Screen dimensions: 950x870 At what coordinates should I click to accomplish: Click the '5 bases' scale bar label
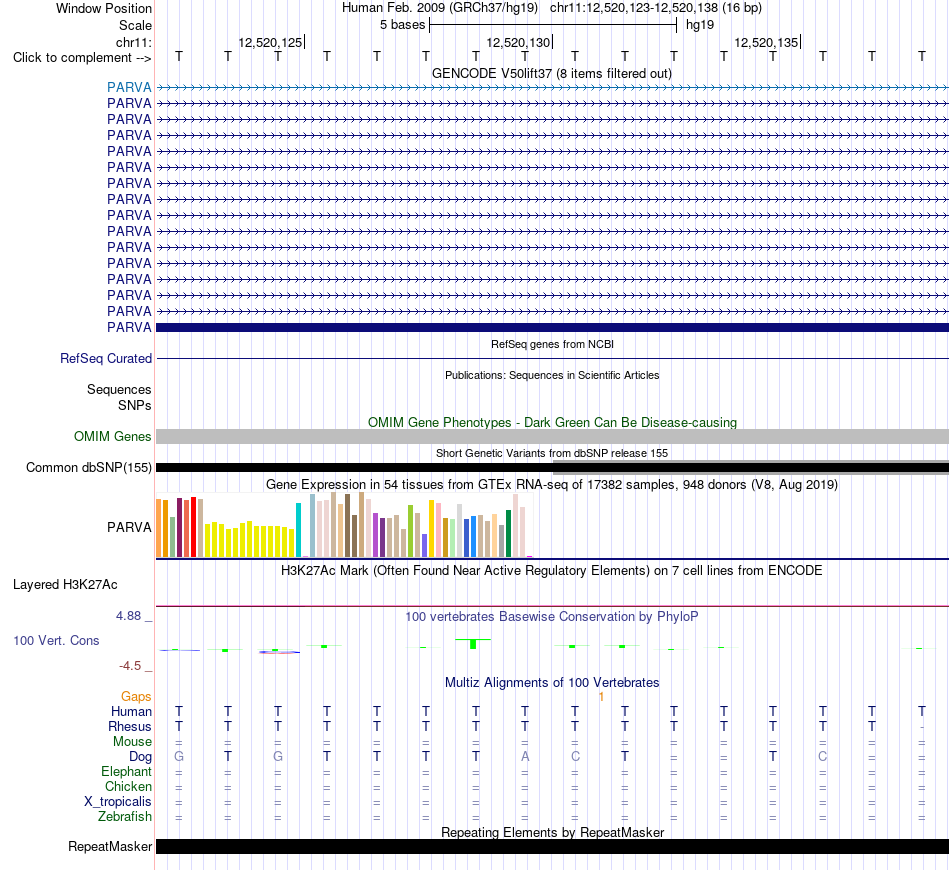coord(402,25)
